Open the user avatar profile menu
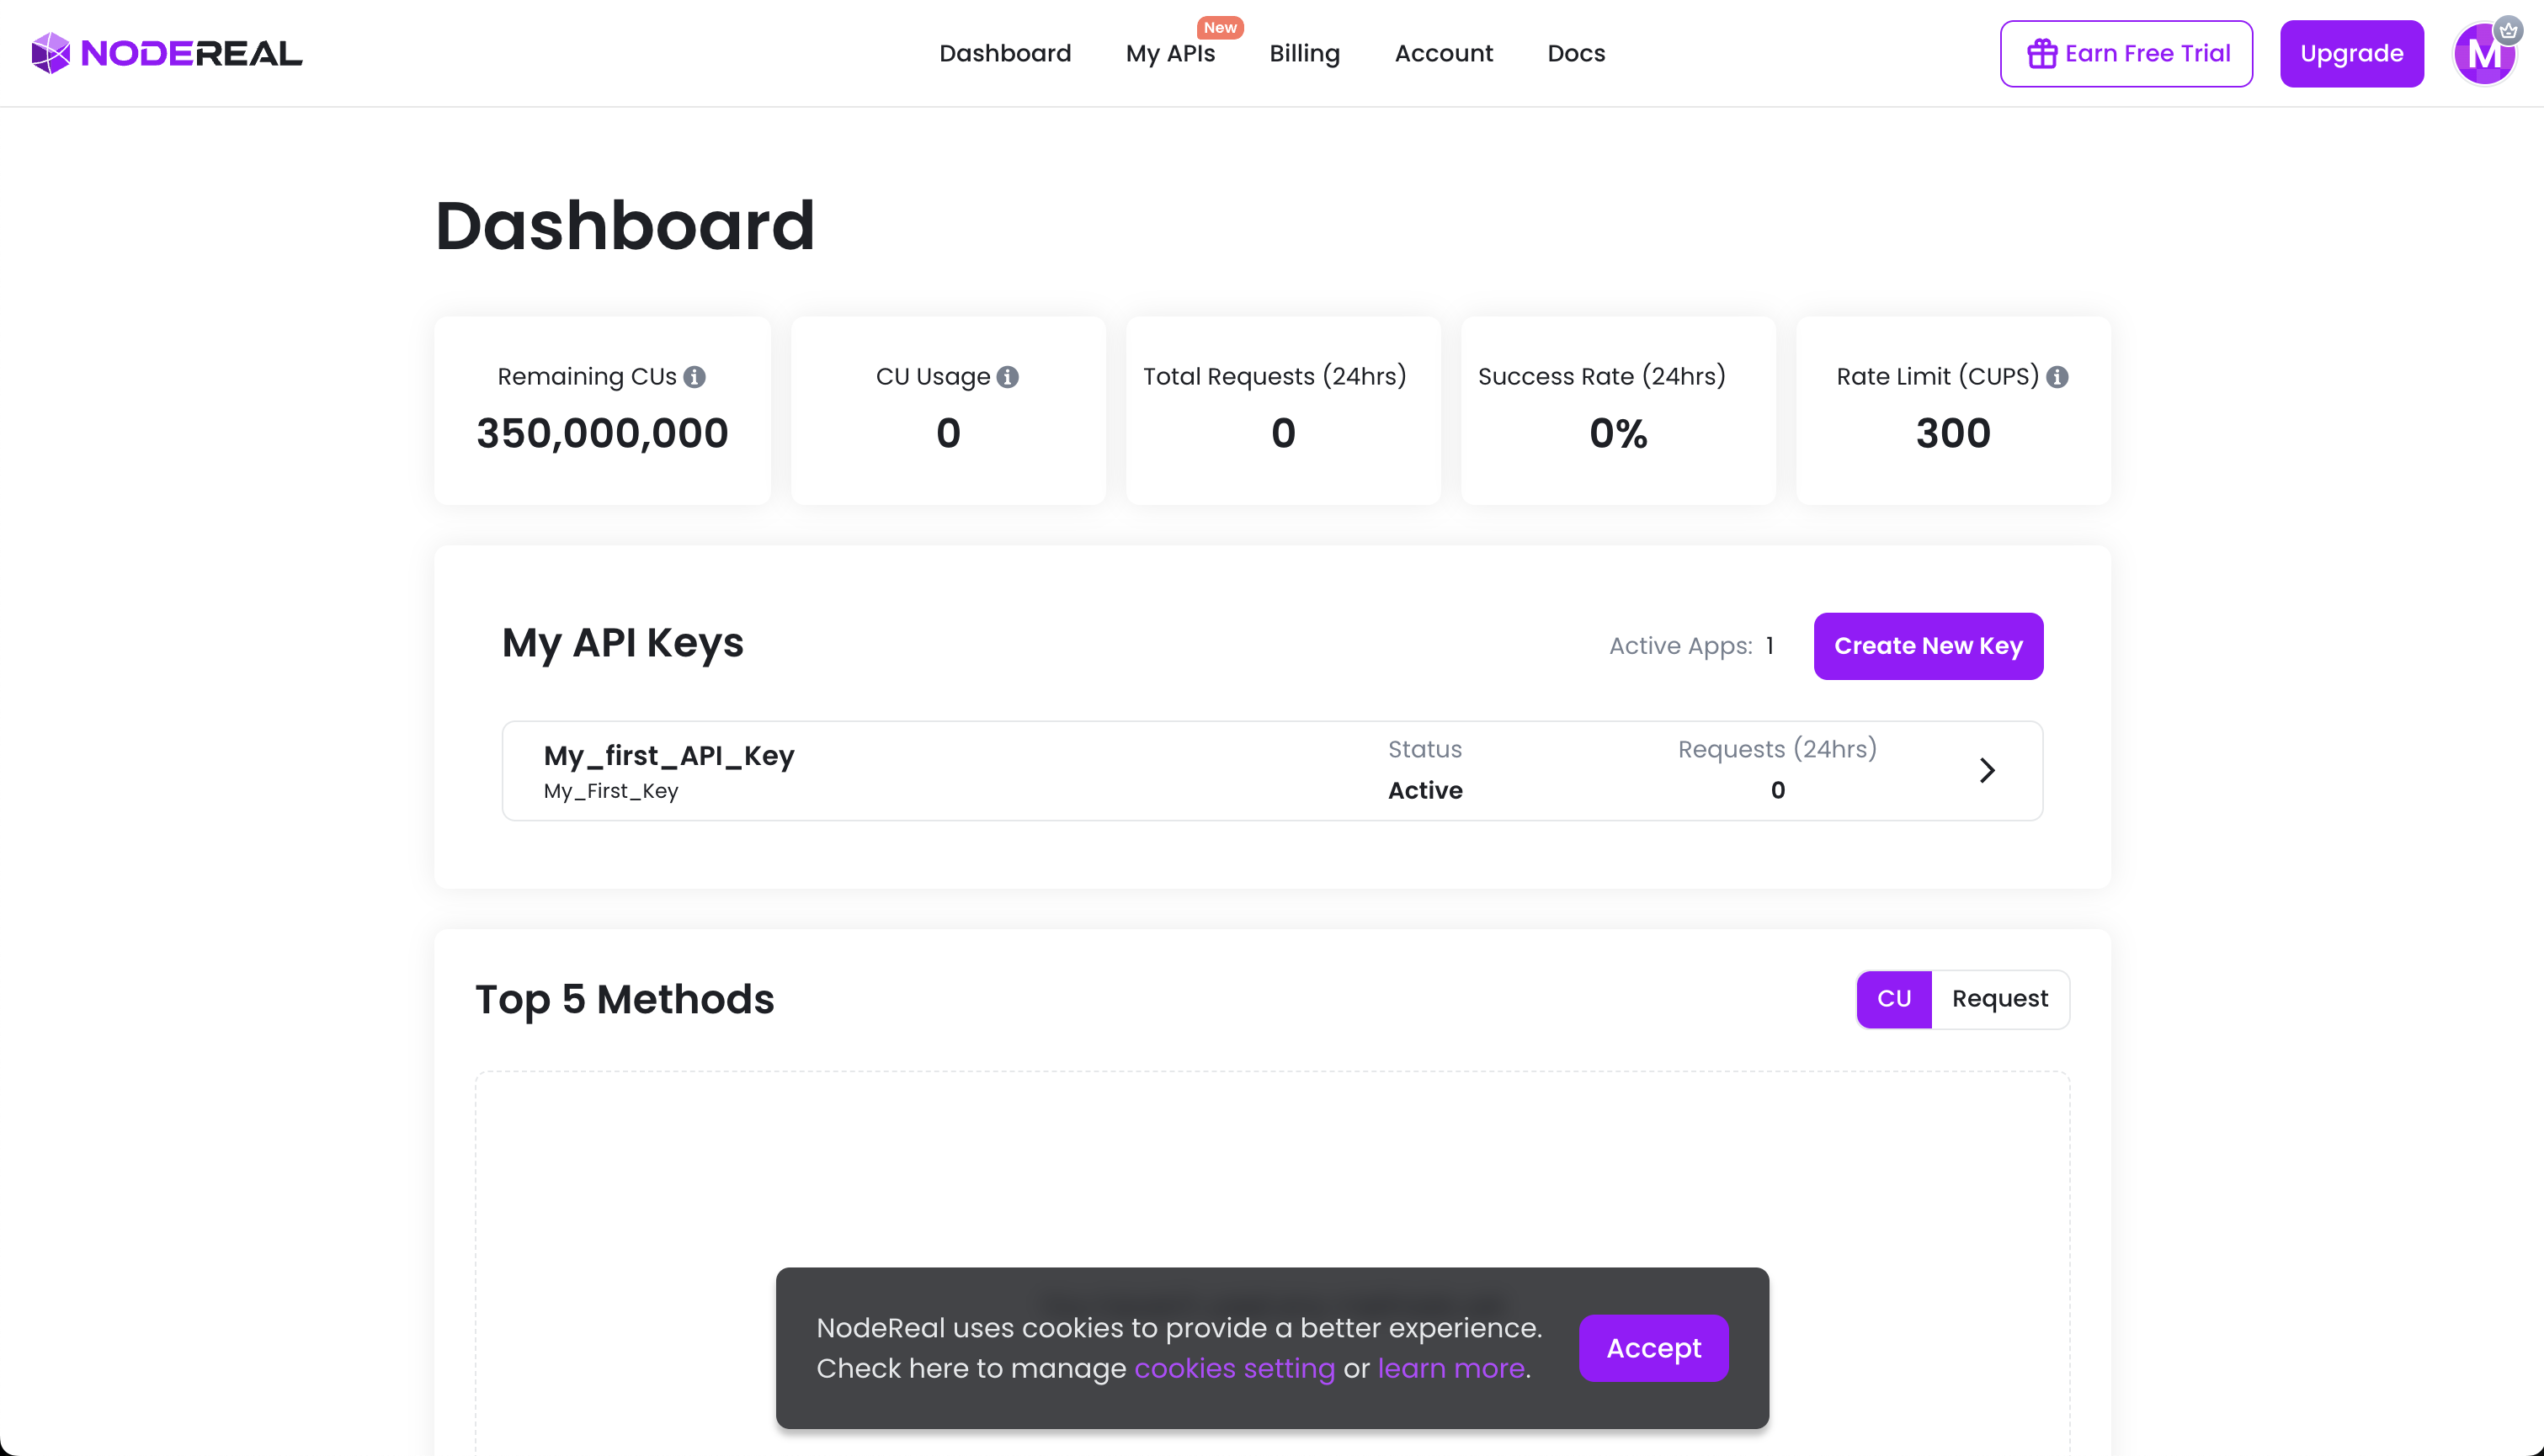The height and width of the screenshot is (1456, 2544). pyautogui.click(x=2482, y=55)
